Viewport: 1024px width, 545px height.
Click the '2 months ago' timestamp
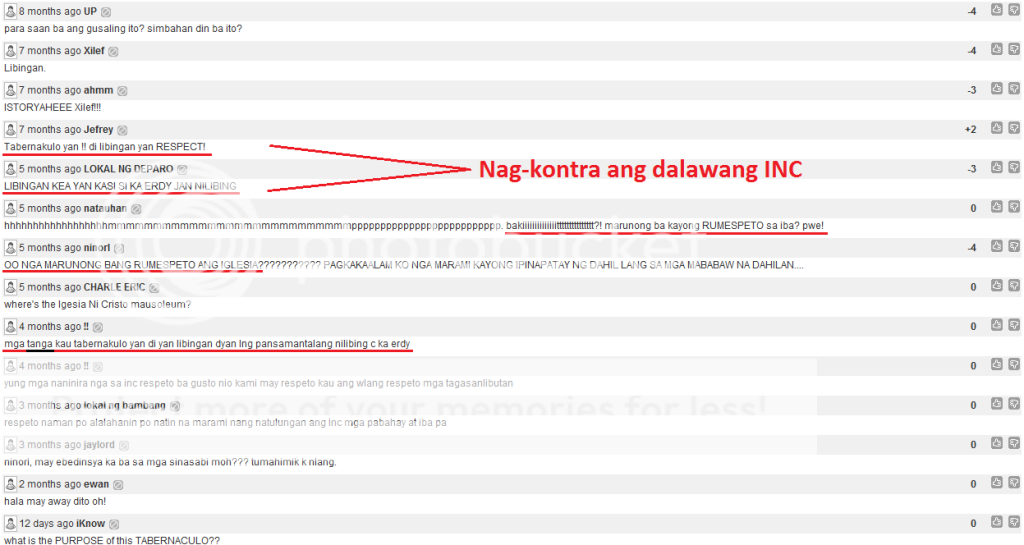[x=50, y=484]
